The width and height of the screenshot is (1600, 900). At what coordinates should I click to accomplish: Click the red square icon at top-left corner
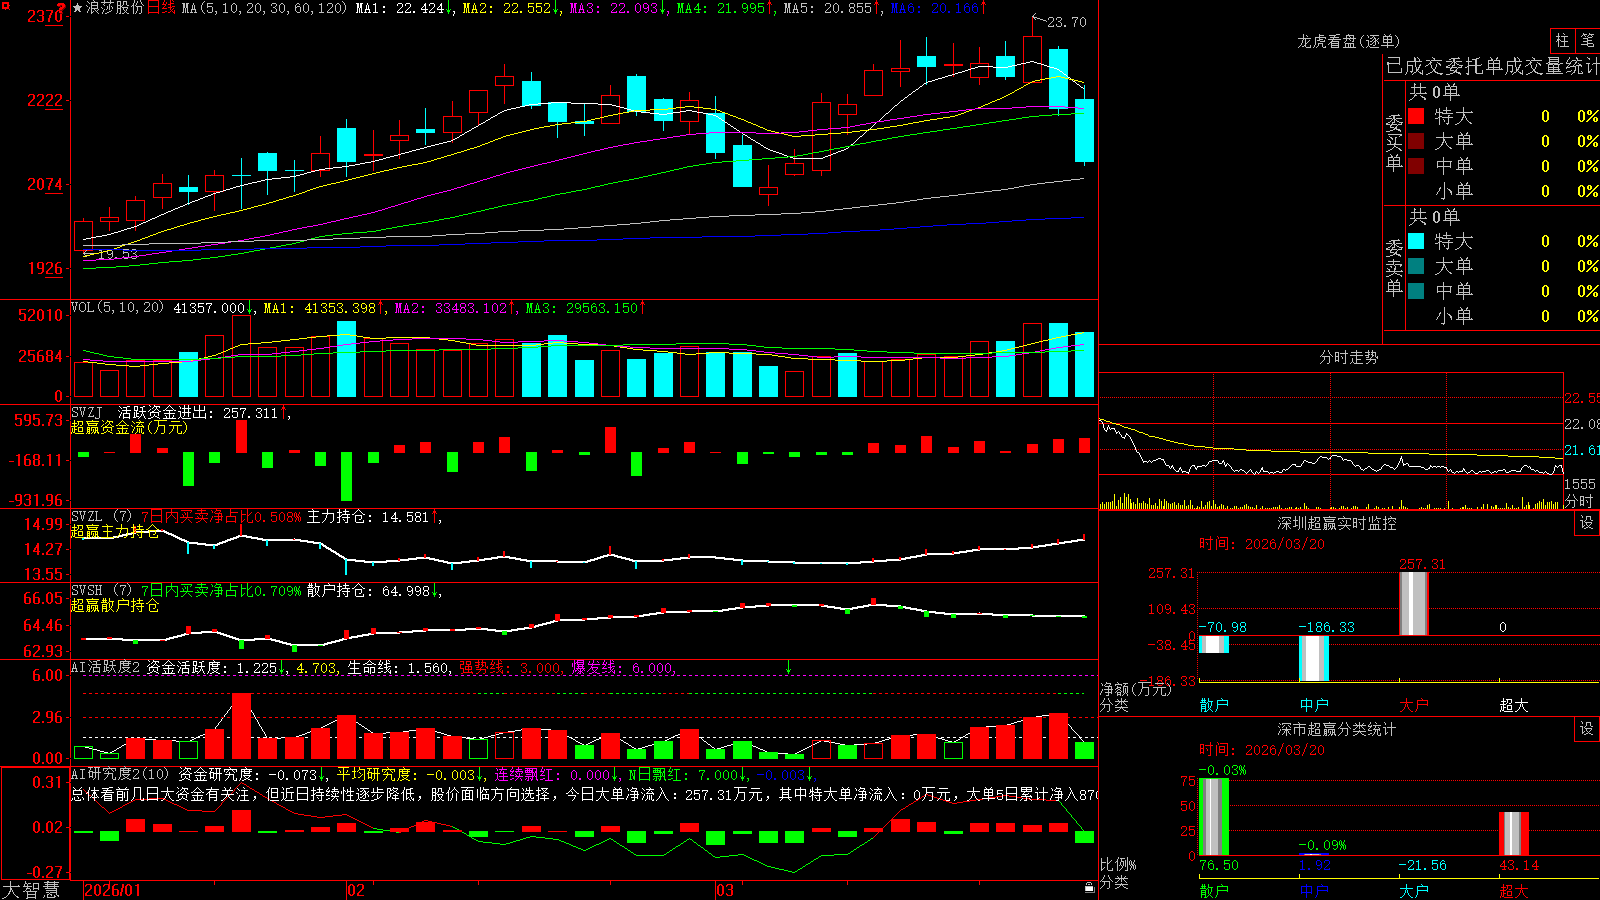6,6
